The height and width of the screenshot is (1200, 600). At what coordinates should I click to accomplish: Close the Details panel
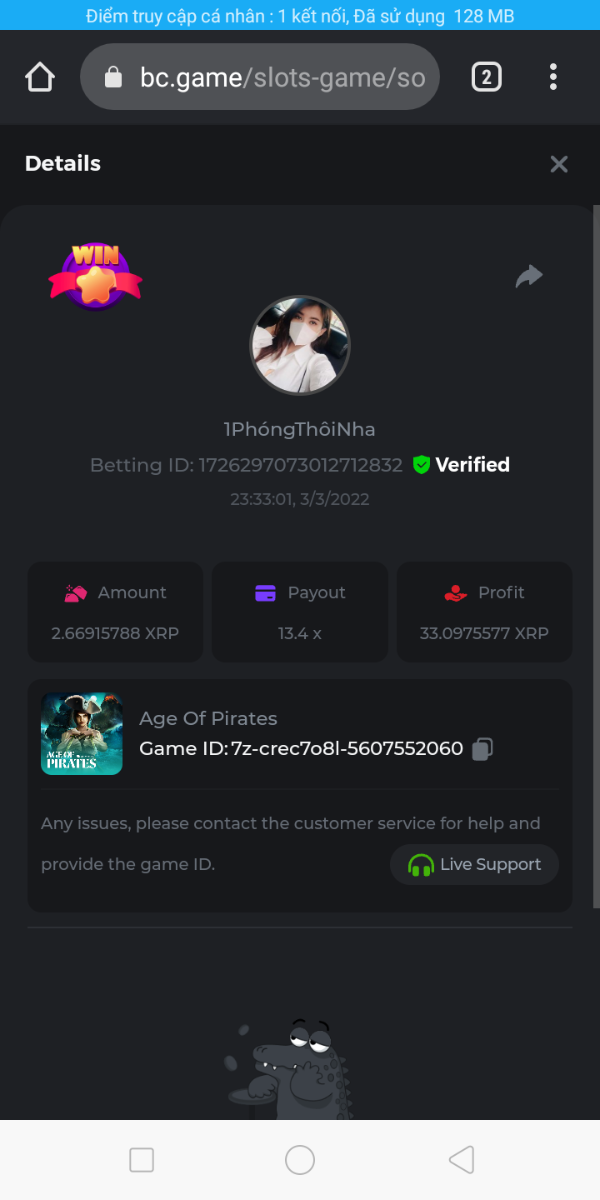(559, 164)
